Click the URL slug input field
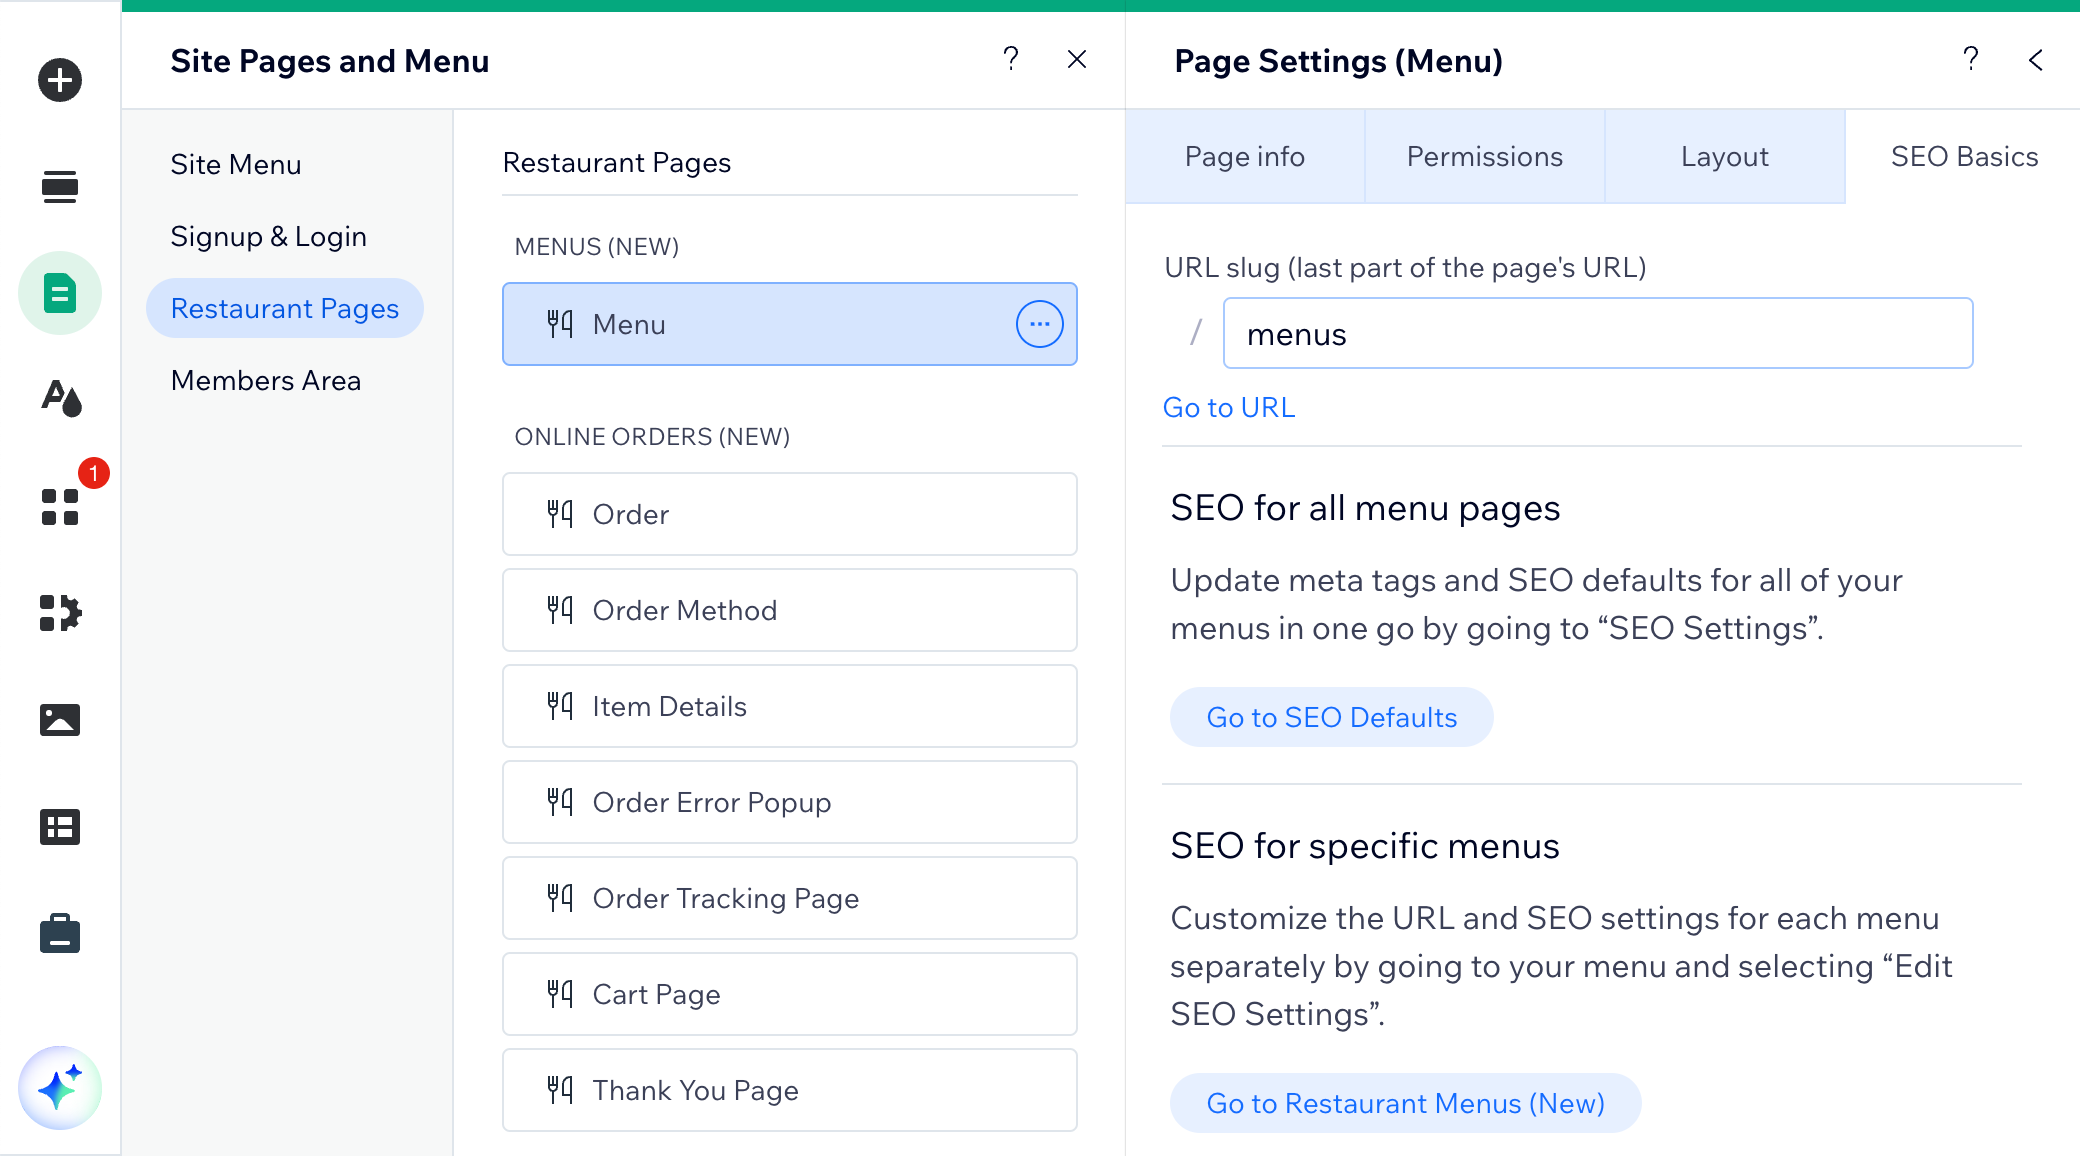The image size is (2080, 1156). pyautogui.click(x=1599, y=333)
